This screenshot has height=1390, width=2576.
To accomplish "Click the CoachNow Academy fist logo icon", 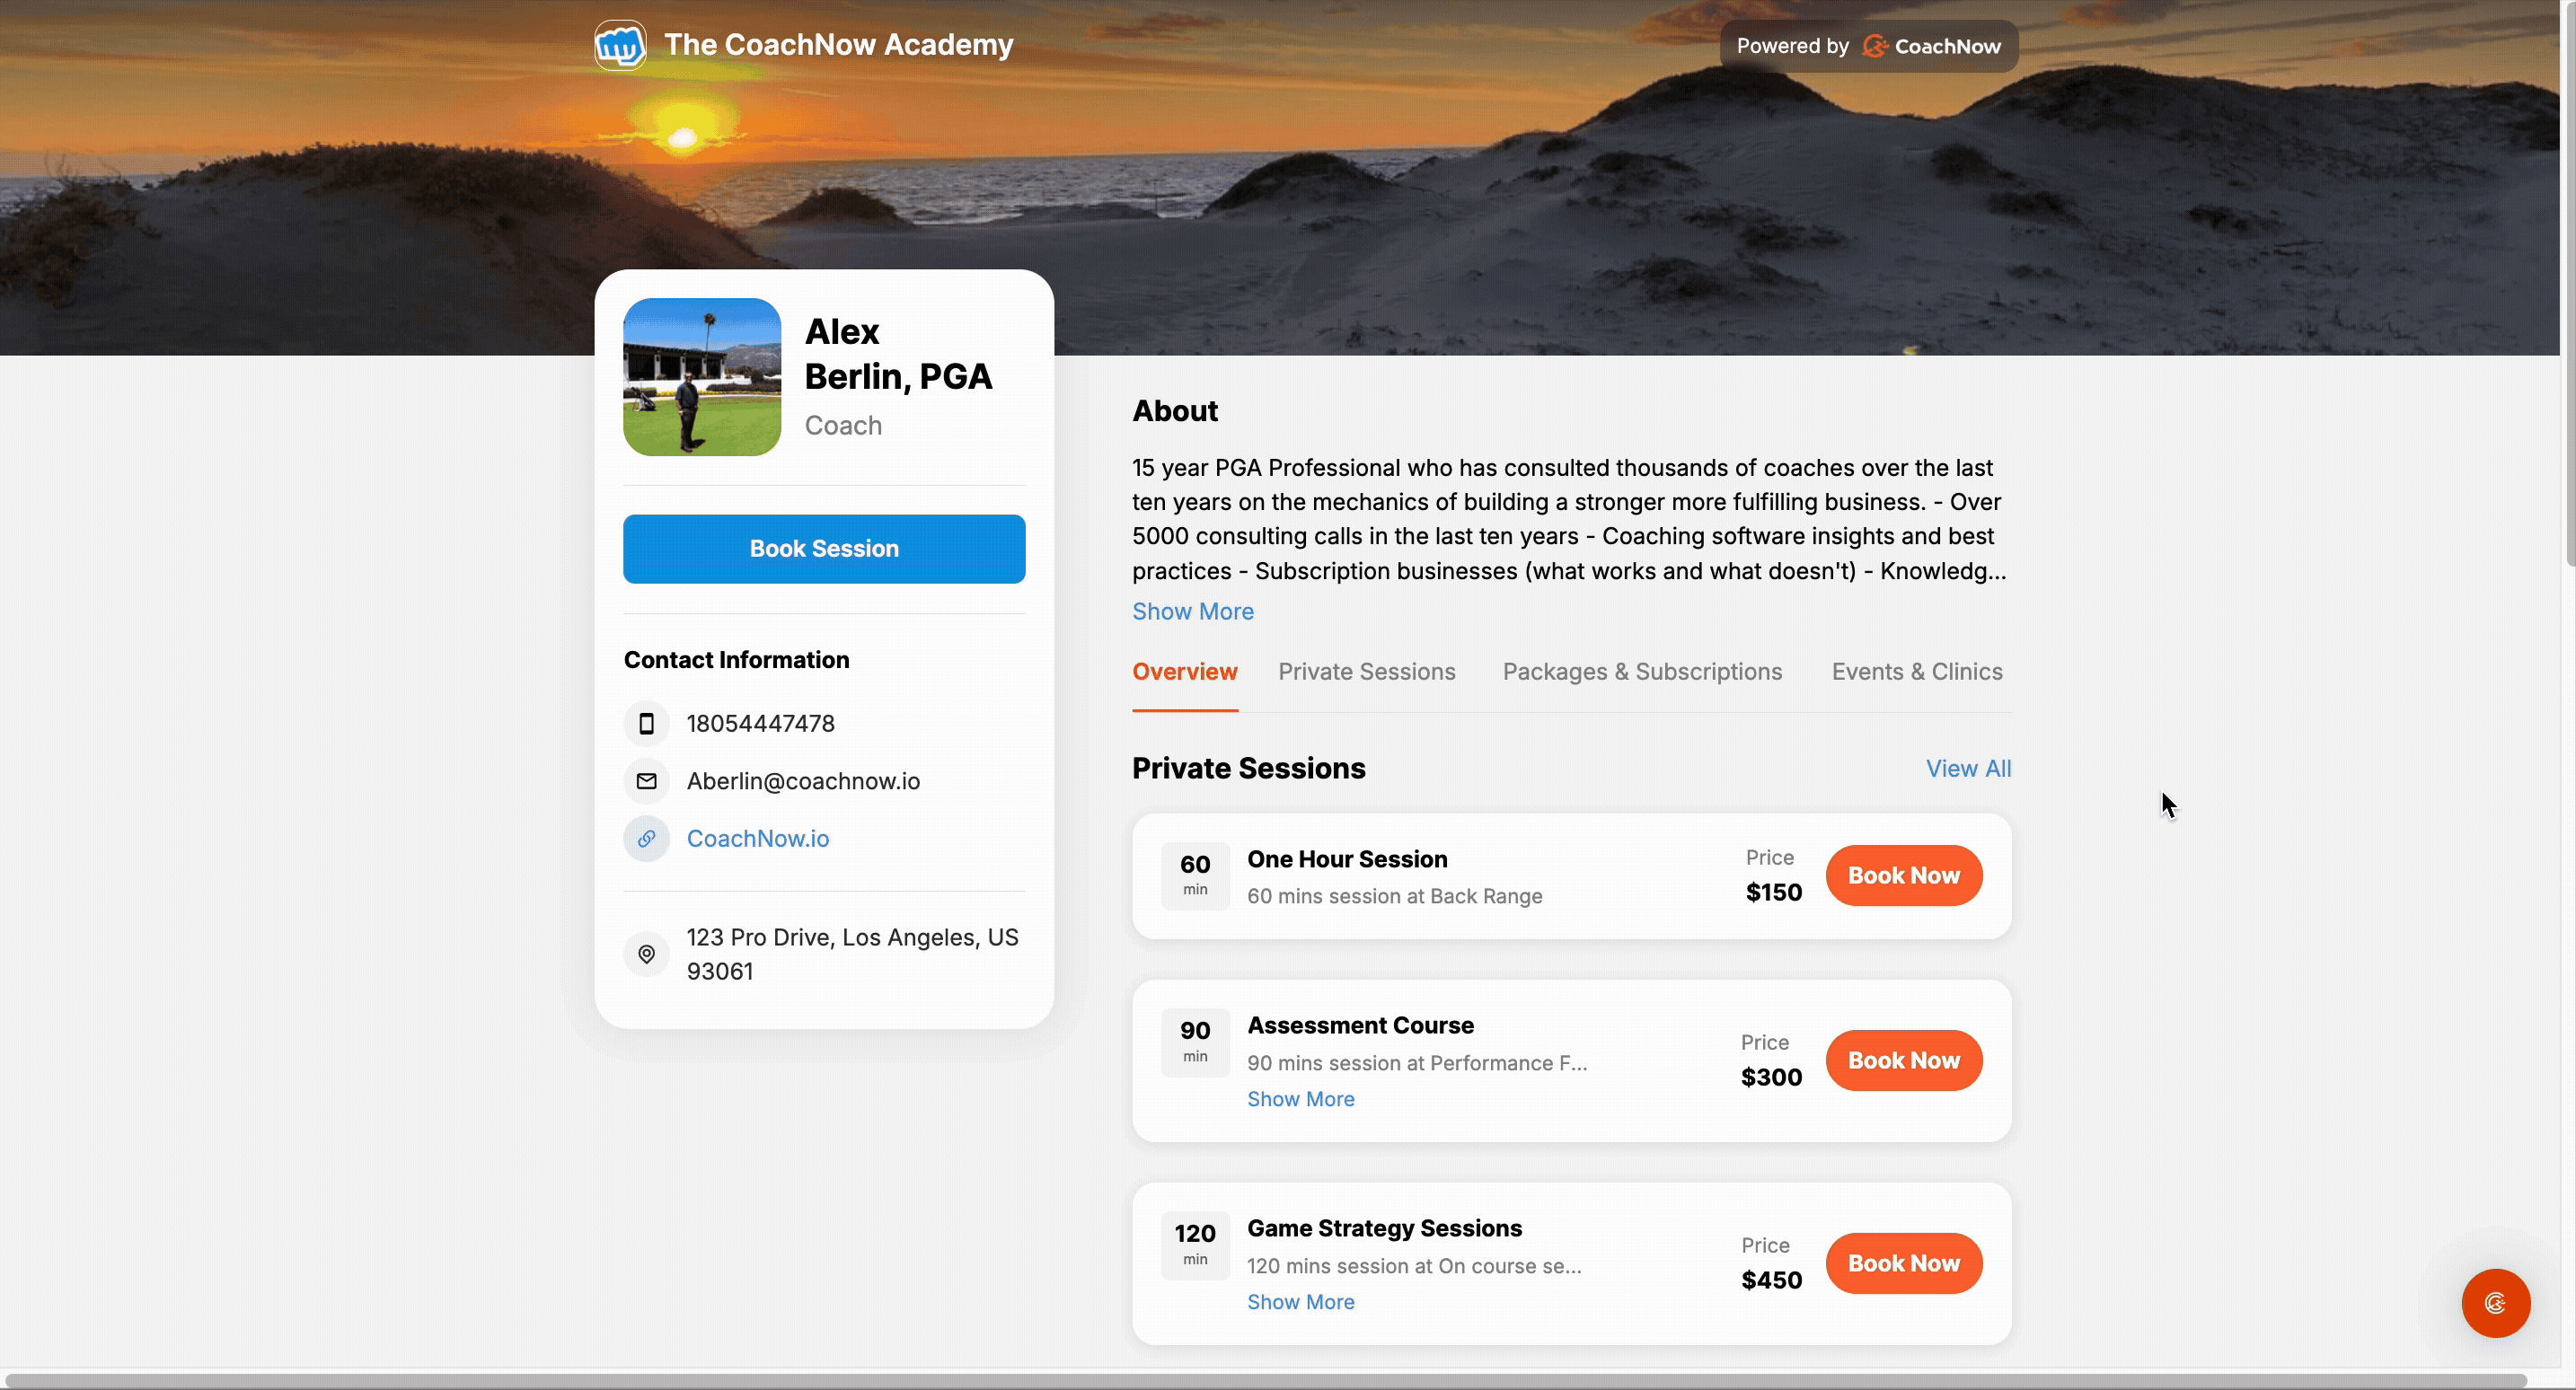I will pyautogui.click(x=620, y=45).
